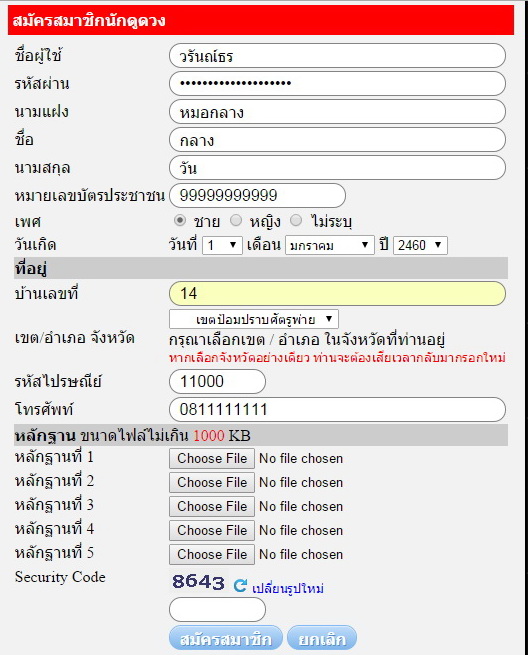Open the ปี year dropdown showing 2460
This screenshot has width=528, height=655.
tap(420, 245)
